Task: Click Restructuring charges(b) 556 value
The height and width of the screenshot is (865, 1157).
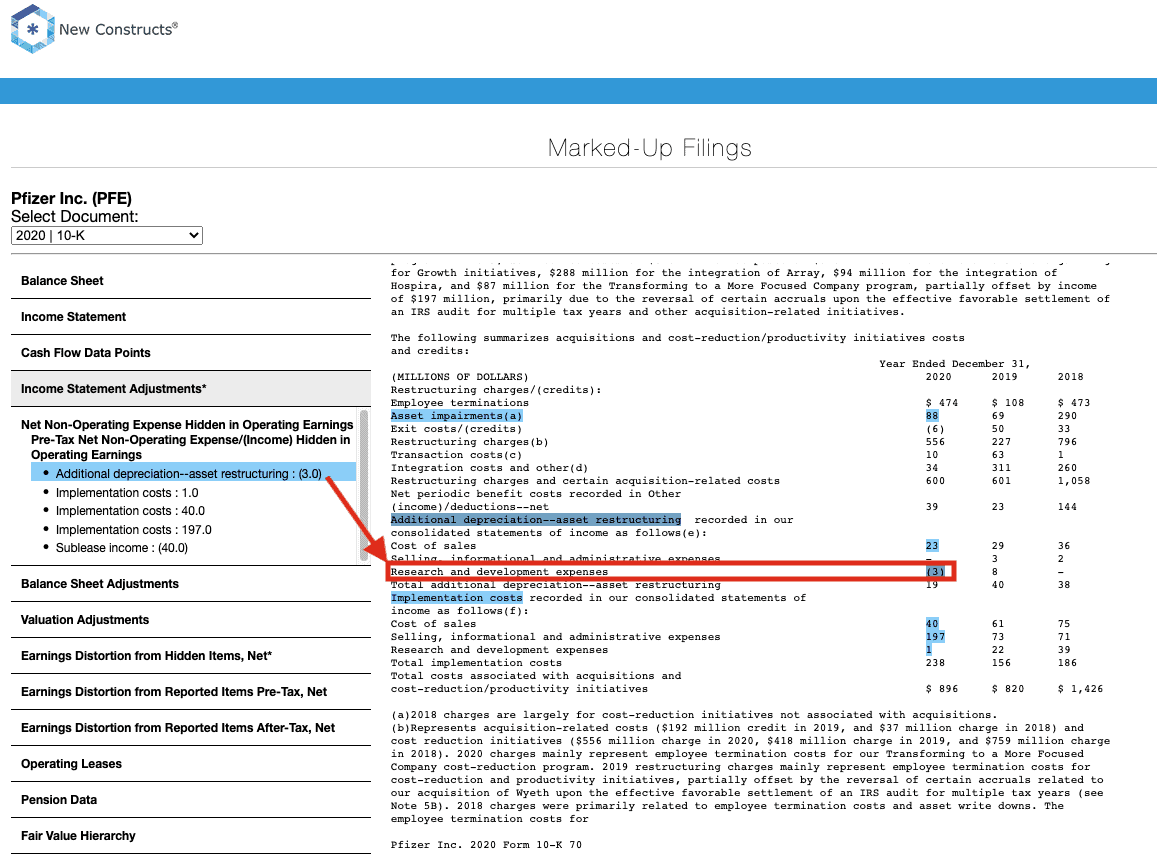Action: [935, 442]
